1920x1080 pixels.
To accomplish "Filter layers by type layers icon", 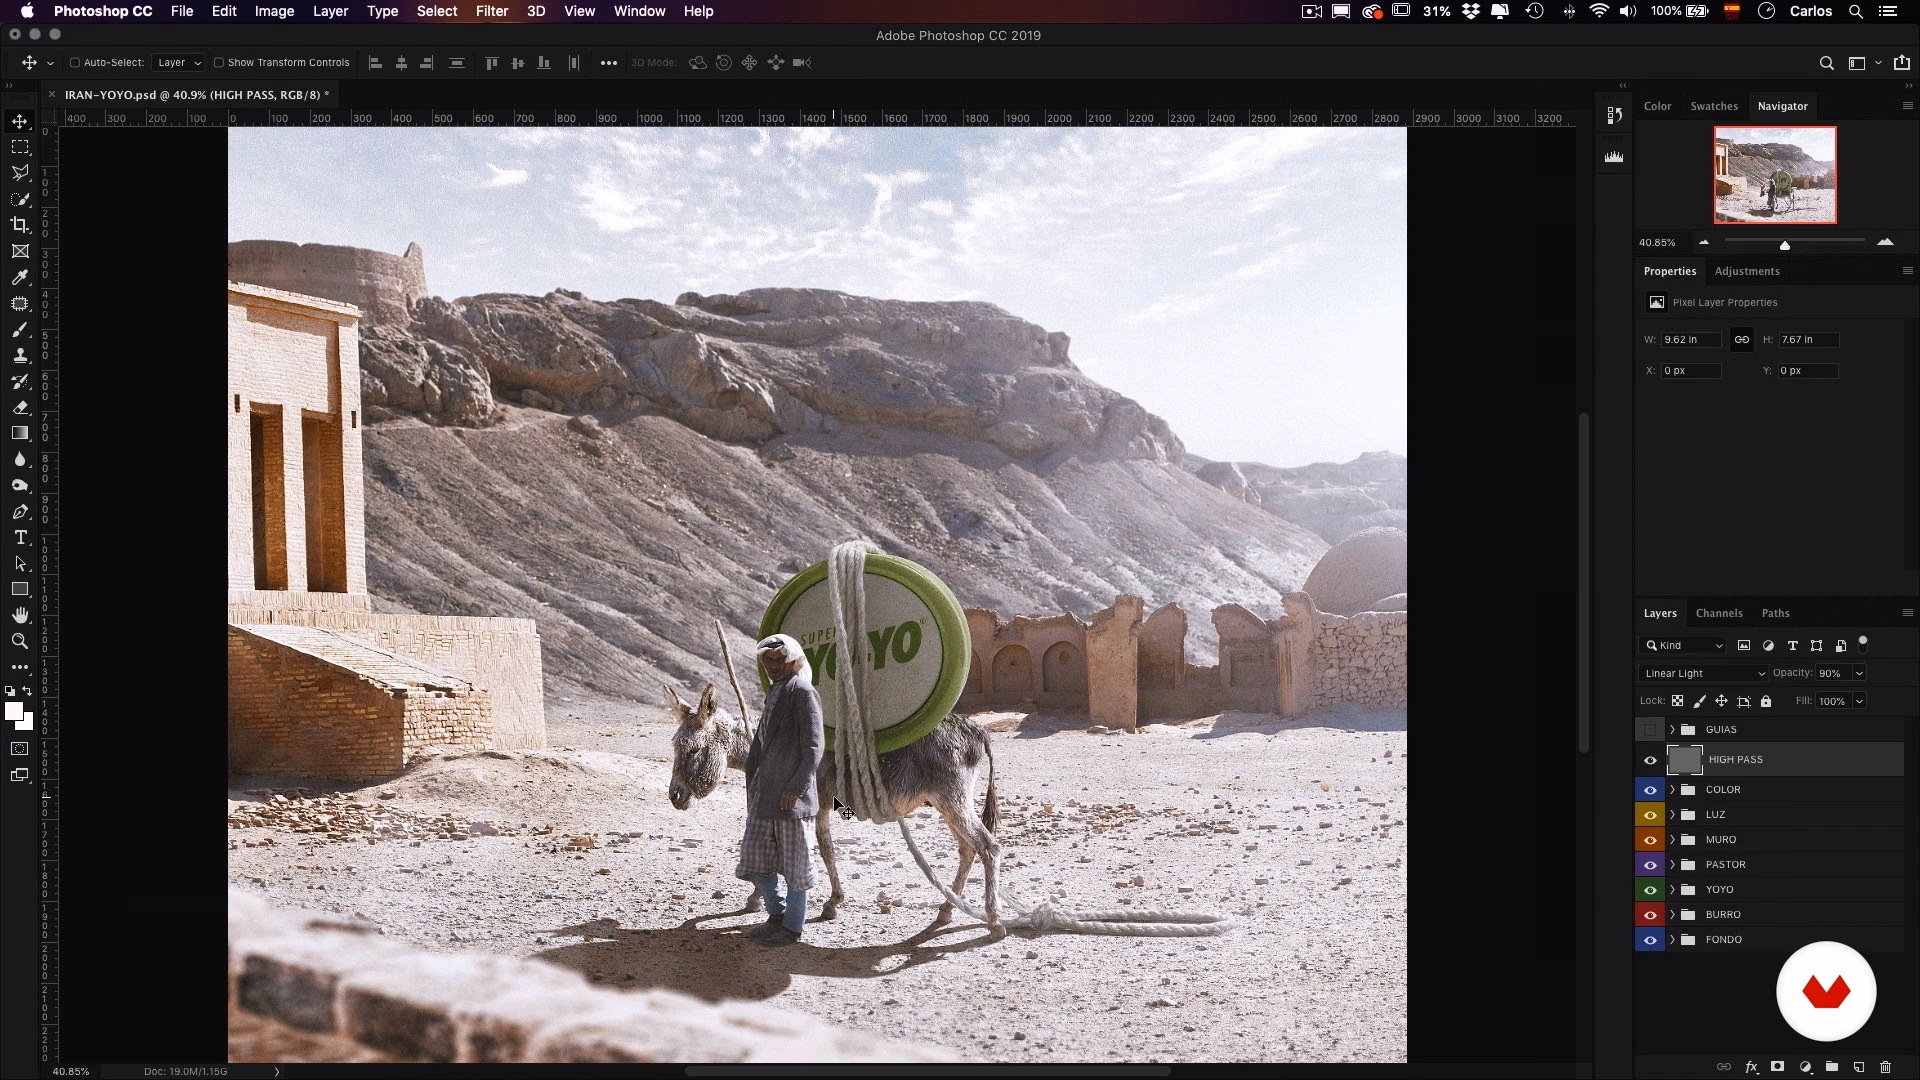I will 1793,645.
